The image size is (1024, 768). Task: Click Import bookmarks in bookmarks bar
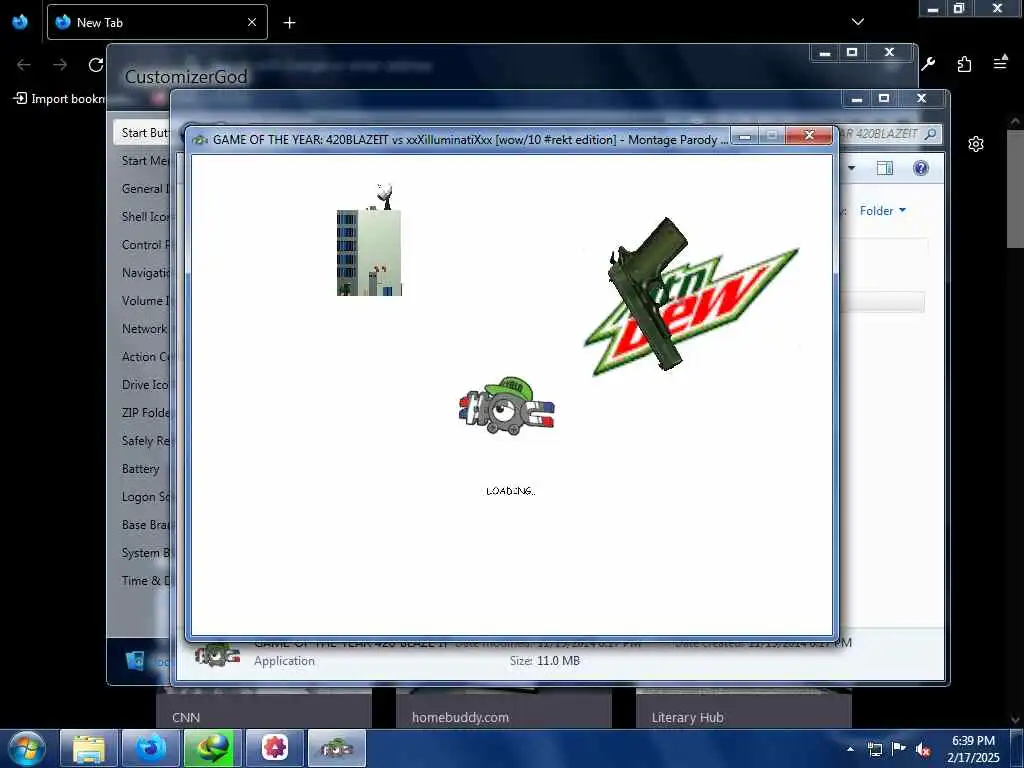[x=59, y=99]
